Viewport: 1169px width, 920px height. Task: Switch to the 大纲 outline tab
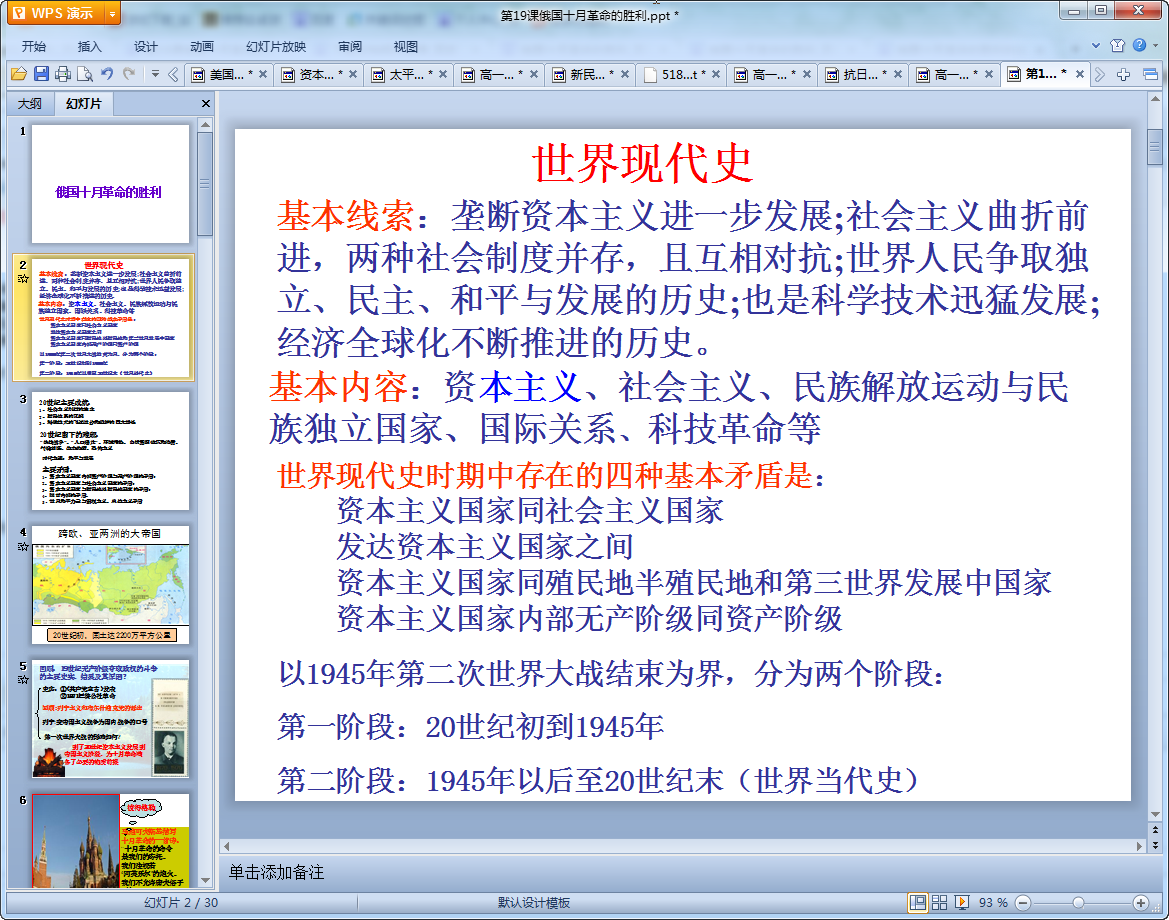[x=30, y=104]
